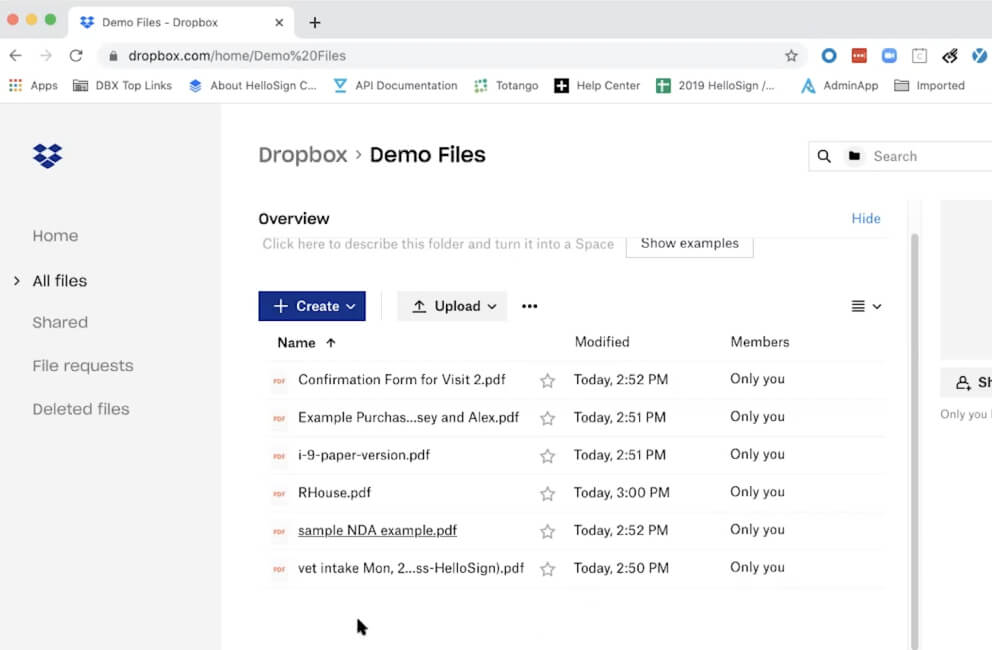The image size is (992, 650).
Task: Star the Example Purchas...sey and Alex.pdf file
Action: tap(547, 418)
